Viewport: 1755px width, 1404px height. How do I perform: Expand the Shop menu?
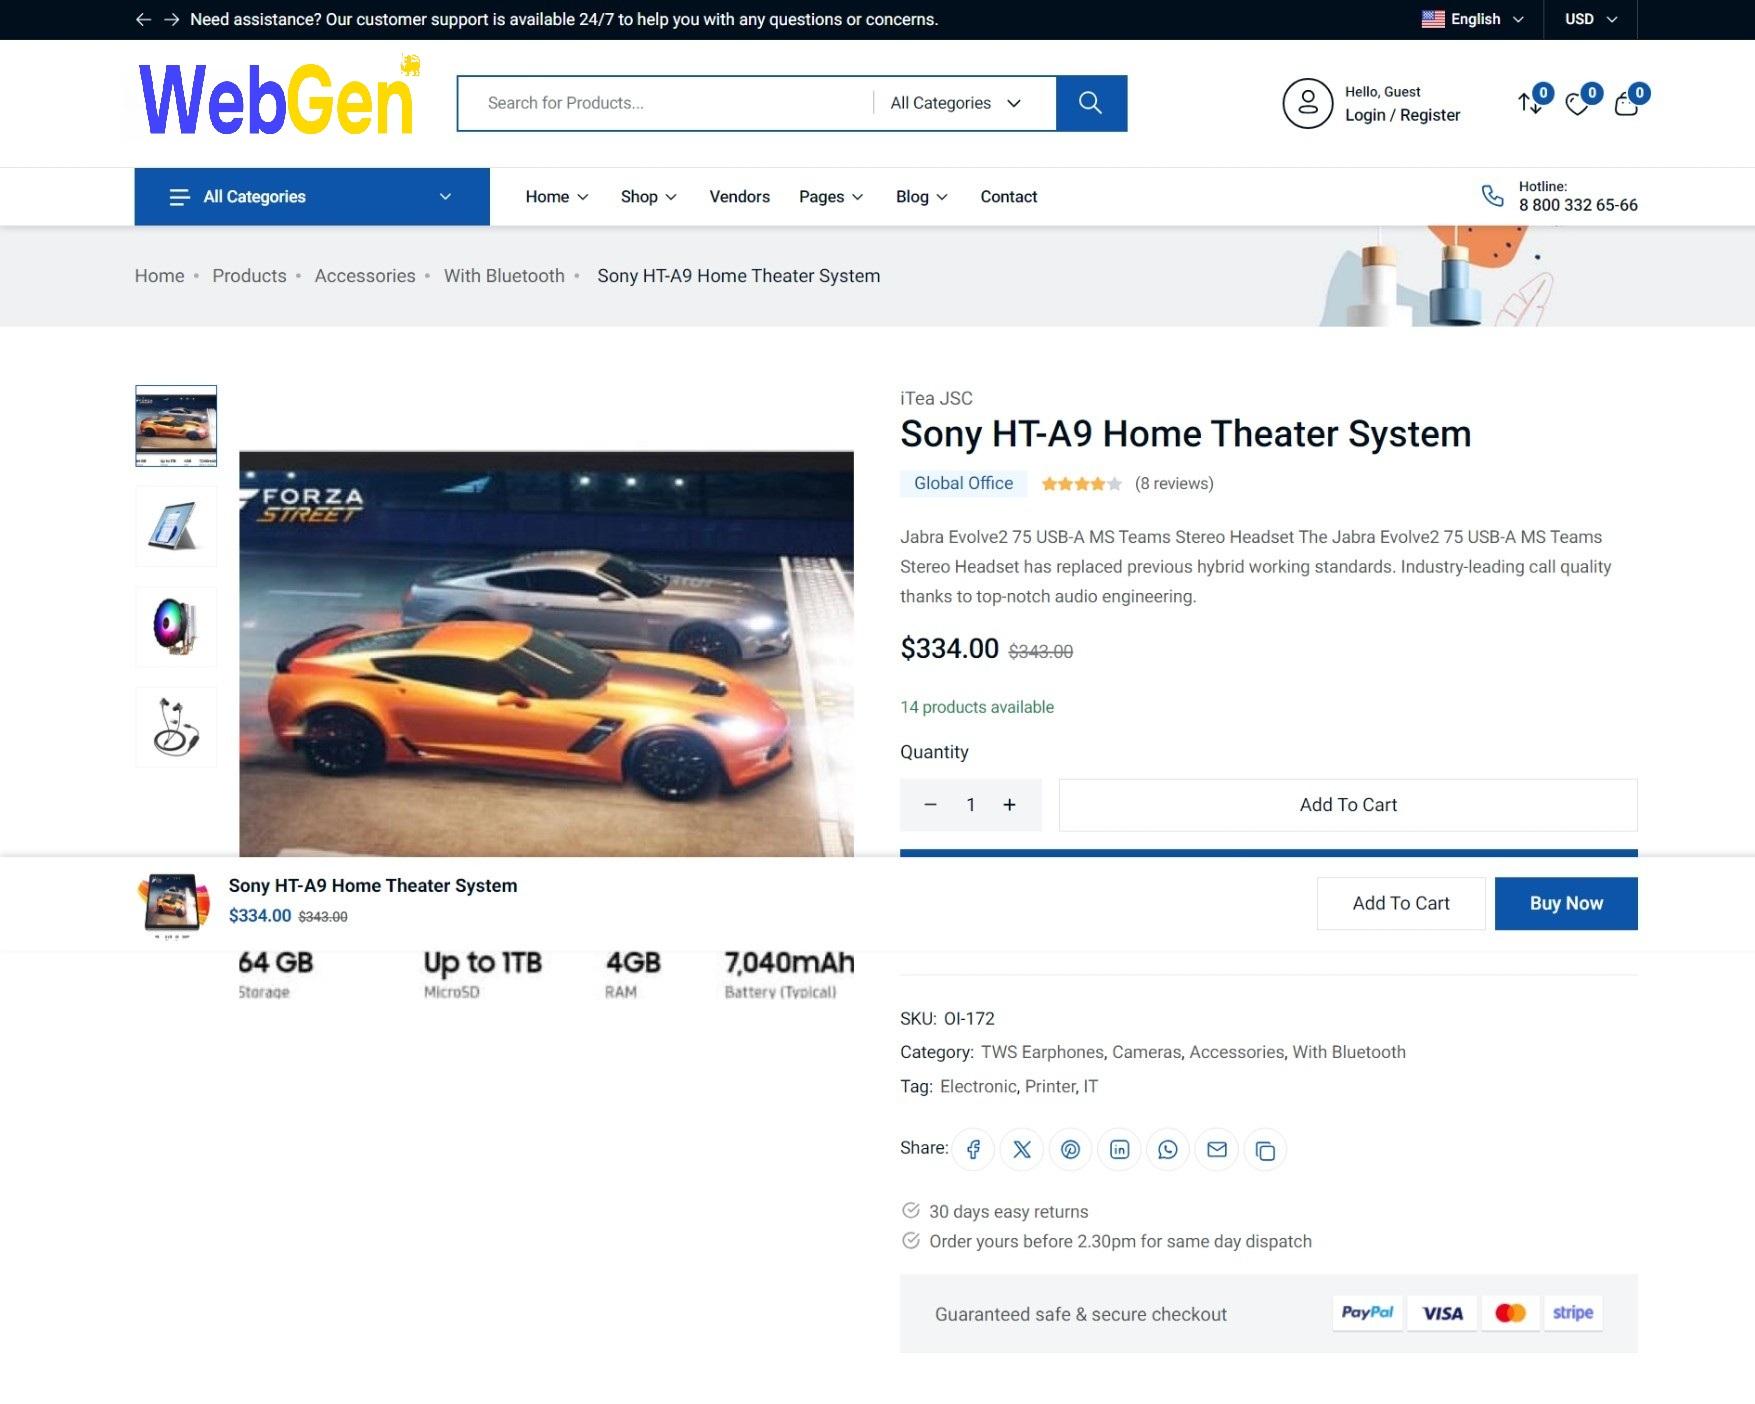pos(648,197)
